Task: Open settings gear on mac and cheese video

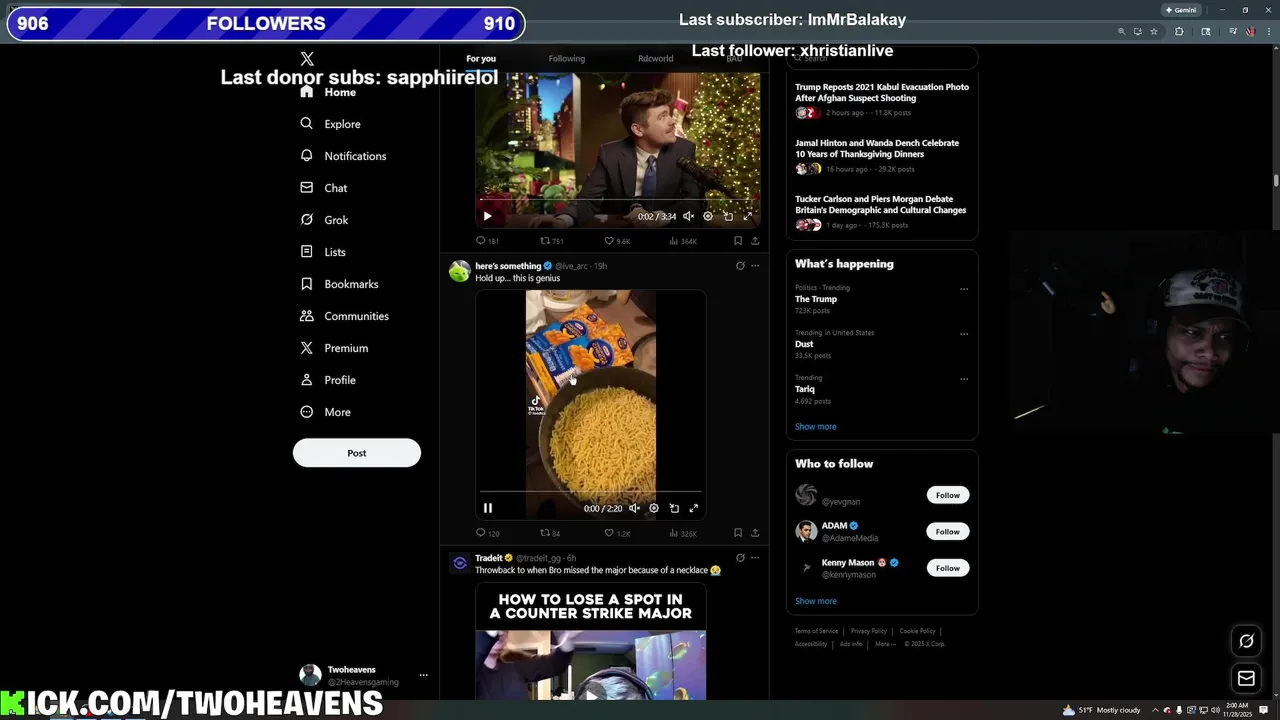Action: pos(654,508)
